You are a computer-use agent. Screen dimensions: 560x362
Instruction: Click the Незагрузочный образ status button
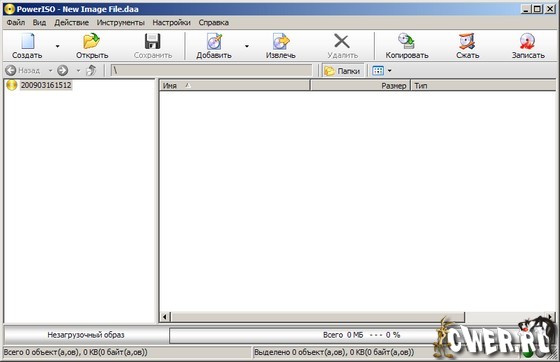(86, 335)
